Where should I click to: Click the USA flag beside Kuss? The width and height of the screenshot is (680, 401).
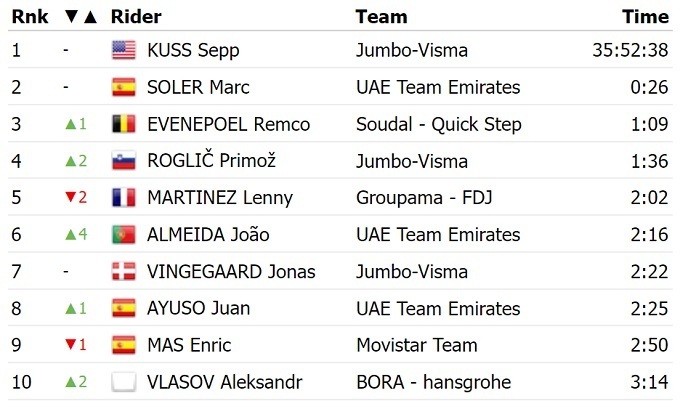tap(123, 50)
